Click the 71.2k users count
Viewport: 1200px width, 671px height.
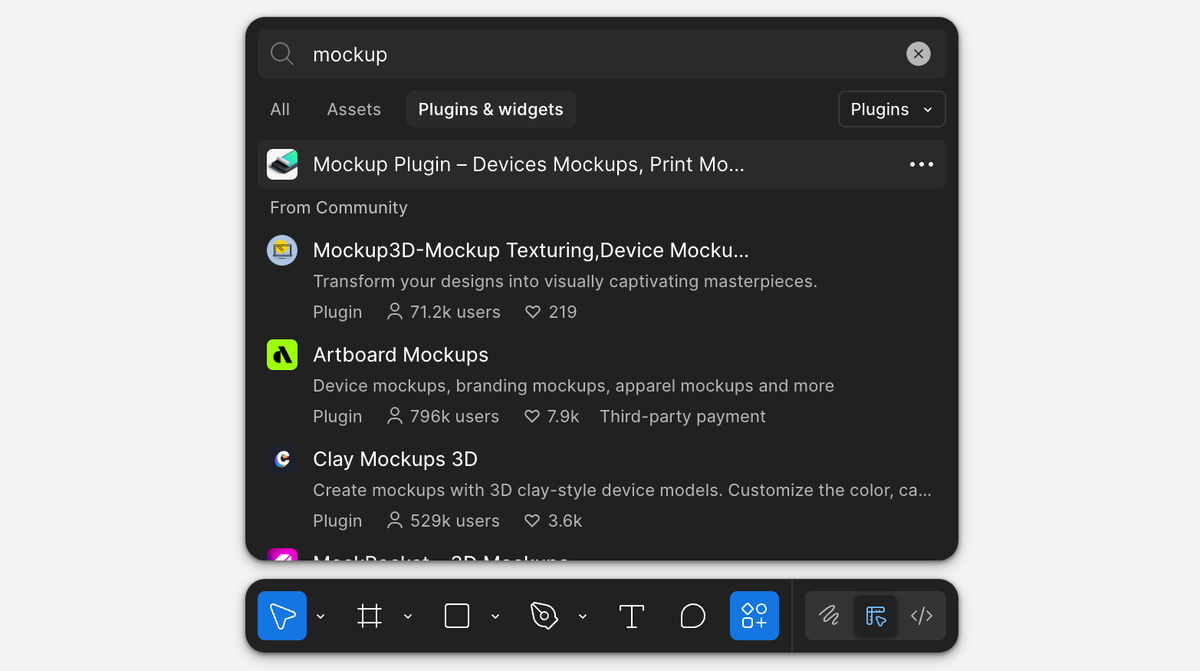444,312
